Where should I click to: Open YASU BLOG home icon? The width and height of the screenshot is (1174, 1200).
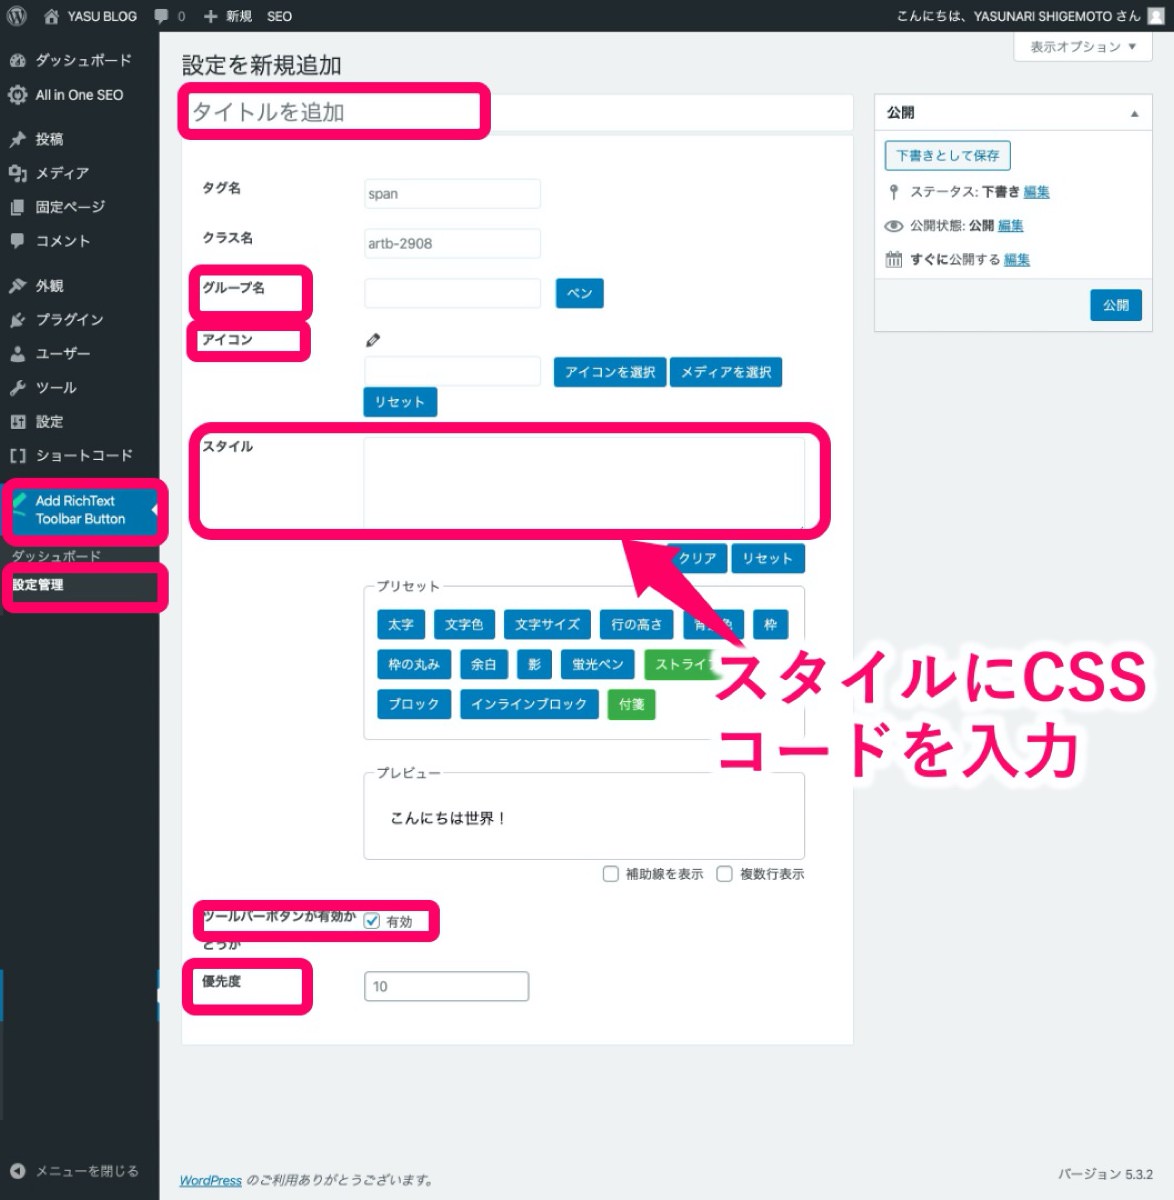coord(51,17)
